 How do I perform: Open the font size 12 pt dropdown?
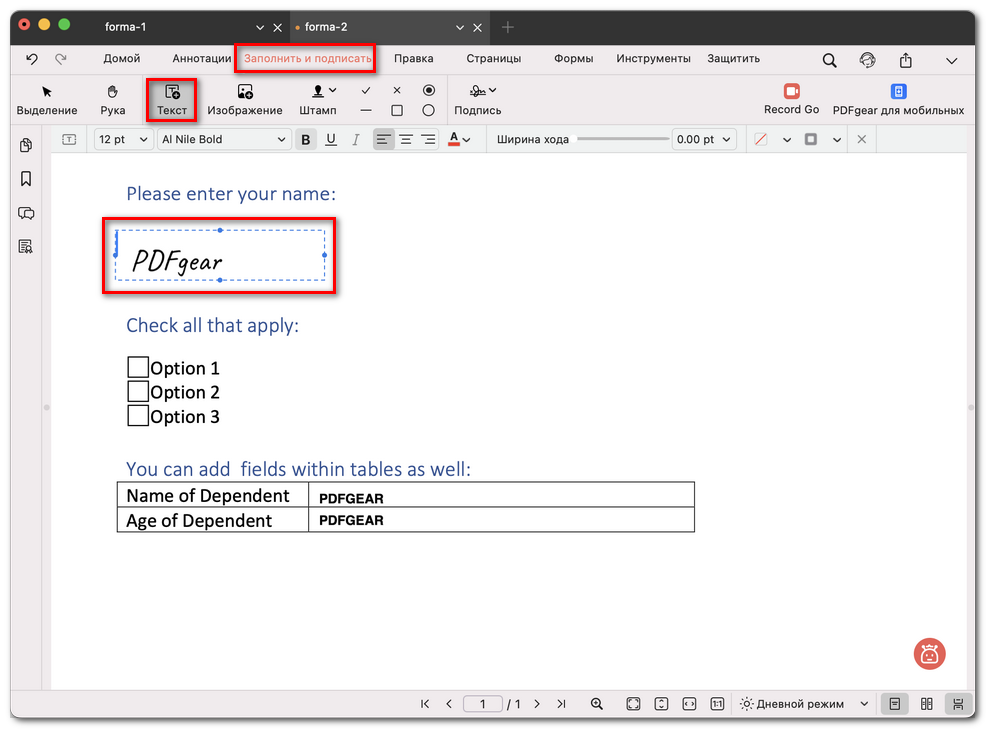pos(123,140)
